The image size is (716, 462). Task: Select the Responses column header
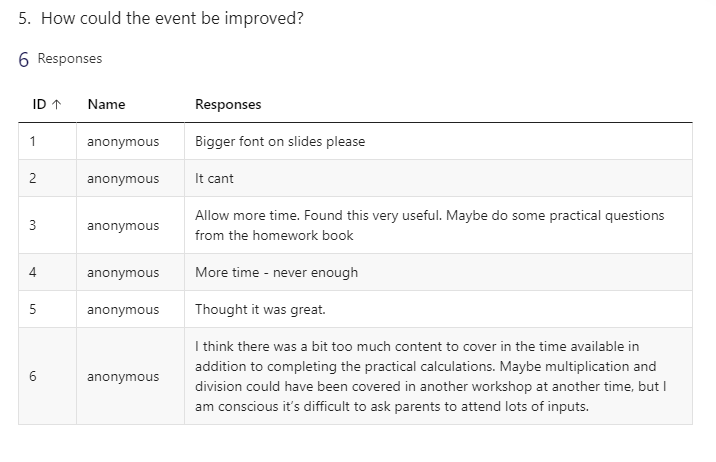point(228,105)
